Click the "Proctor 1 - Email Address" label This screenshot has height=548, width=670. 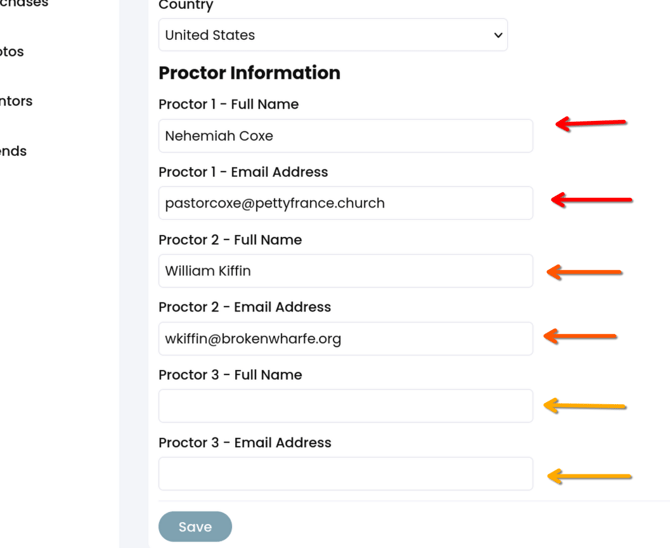pos(243,172)
